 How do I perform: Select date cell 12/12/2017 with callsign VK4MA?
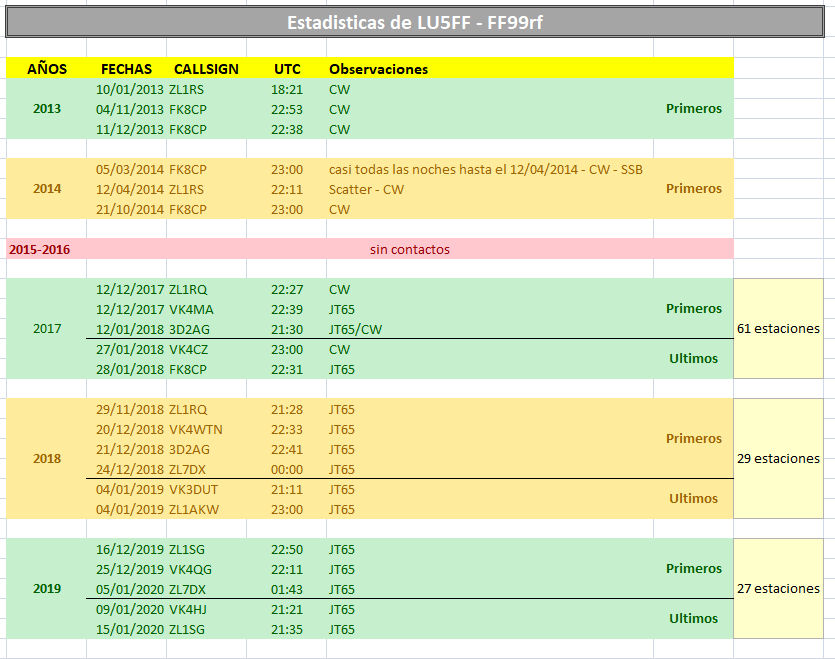tap(129, 310)
